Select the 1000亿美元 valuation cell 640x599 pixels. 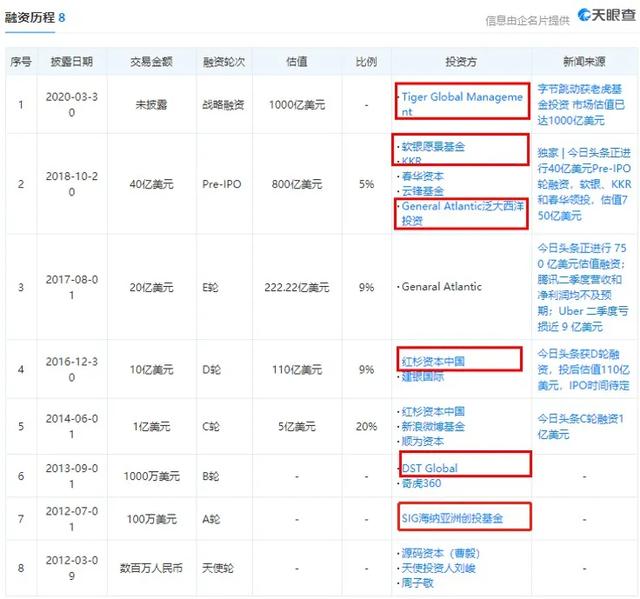tap(297, 105)
